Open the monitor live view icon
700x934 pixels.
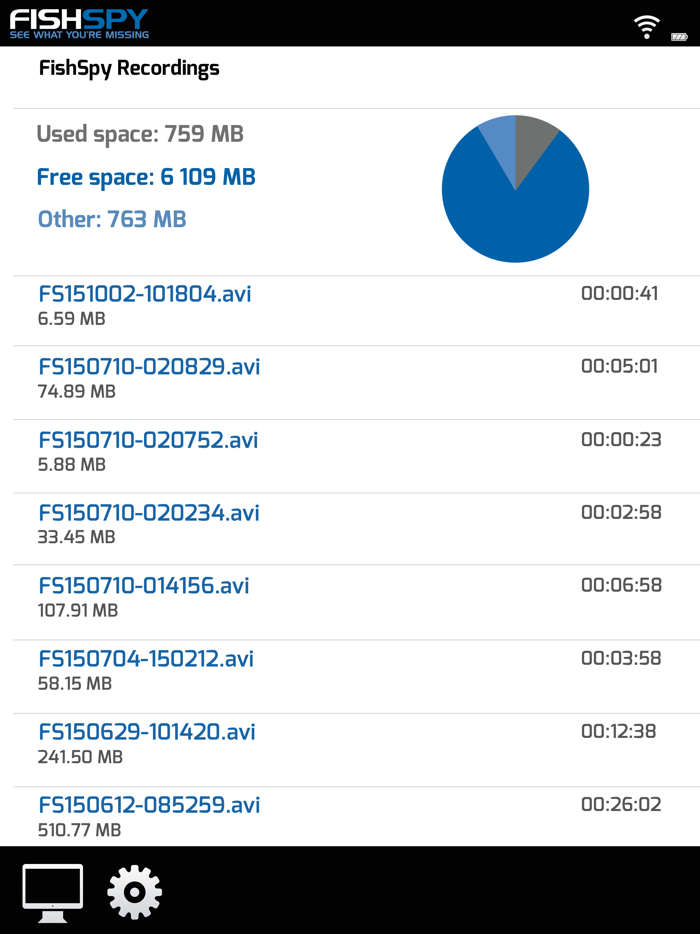(52, 893)
